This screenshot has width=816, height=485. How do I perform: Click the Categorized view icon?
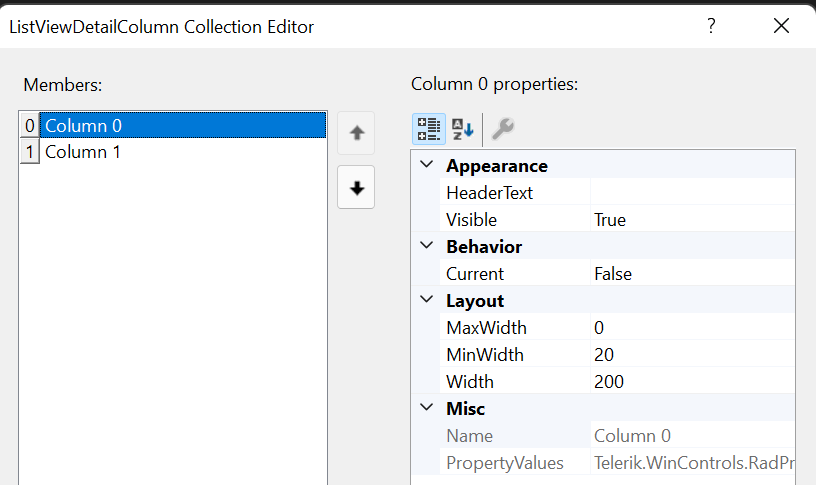pos(429,129)
